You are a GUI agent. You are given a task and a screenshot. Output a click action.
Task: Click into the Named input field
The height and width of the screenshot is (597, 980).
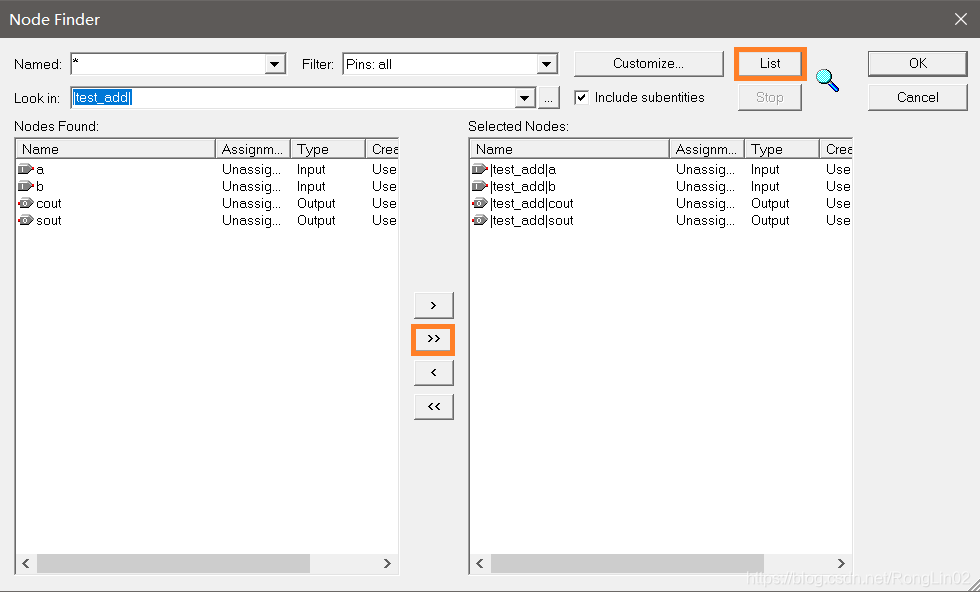click(x=168, y=64)
